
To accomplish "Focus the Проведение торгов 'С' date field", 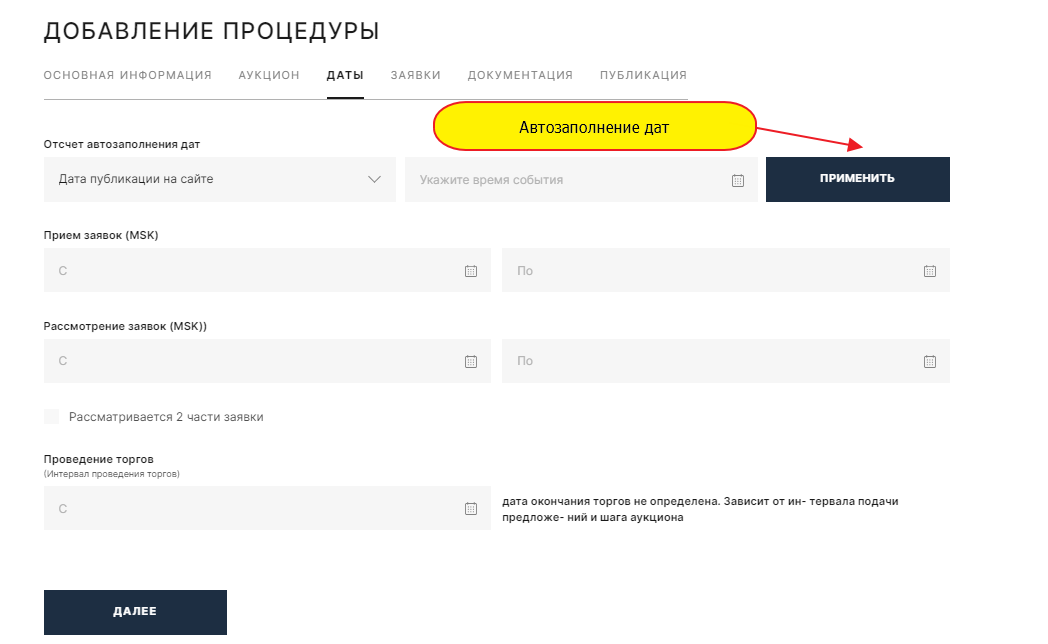I will (250, 509).
